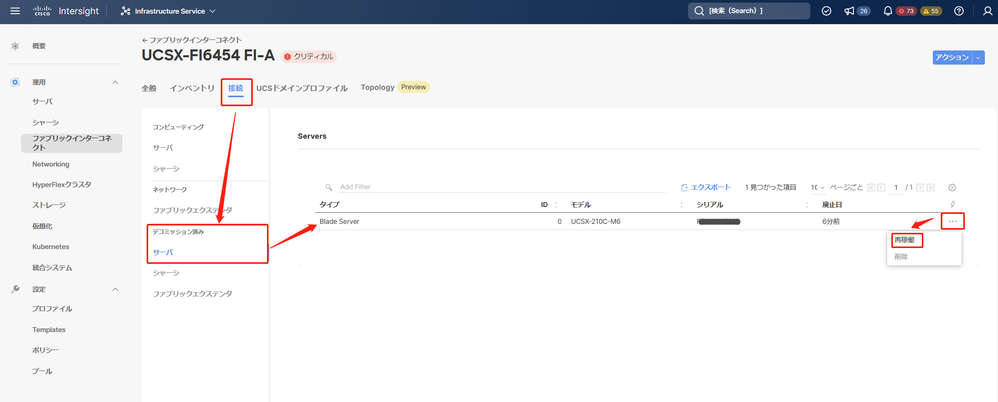
Task: Select ファブリックインターコネクト in left sidebar
Action: pyautogui.click(x=71, y=143)
